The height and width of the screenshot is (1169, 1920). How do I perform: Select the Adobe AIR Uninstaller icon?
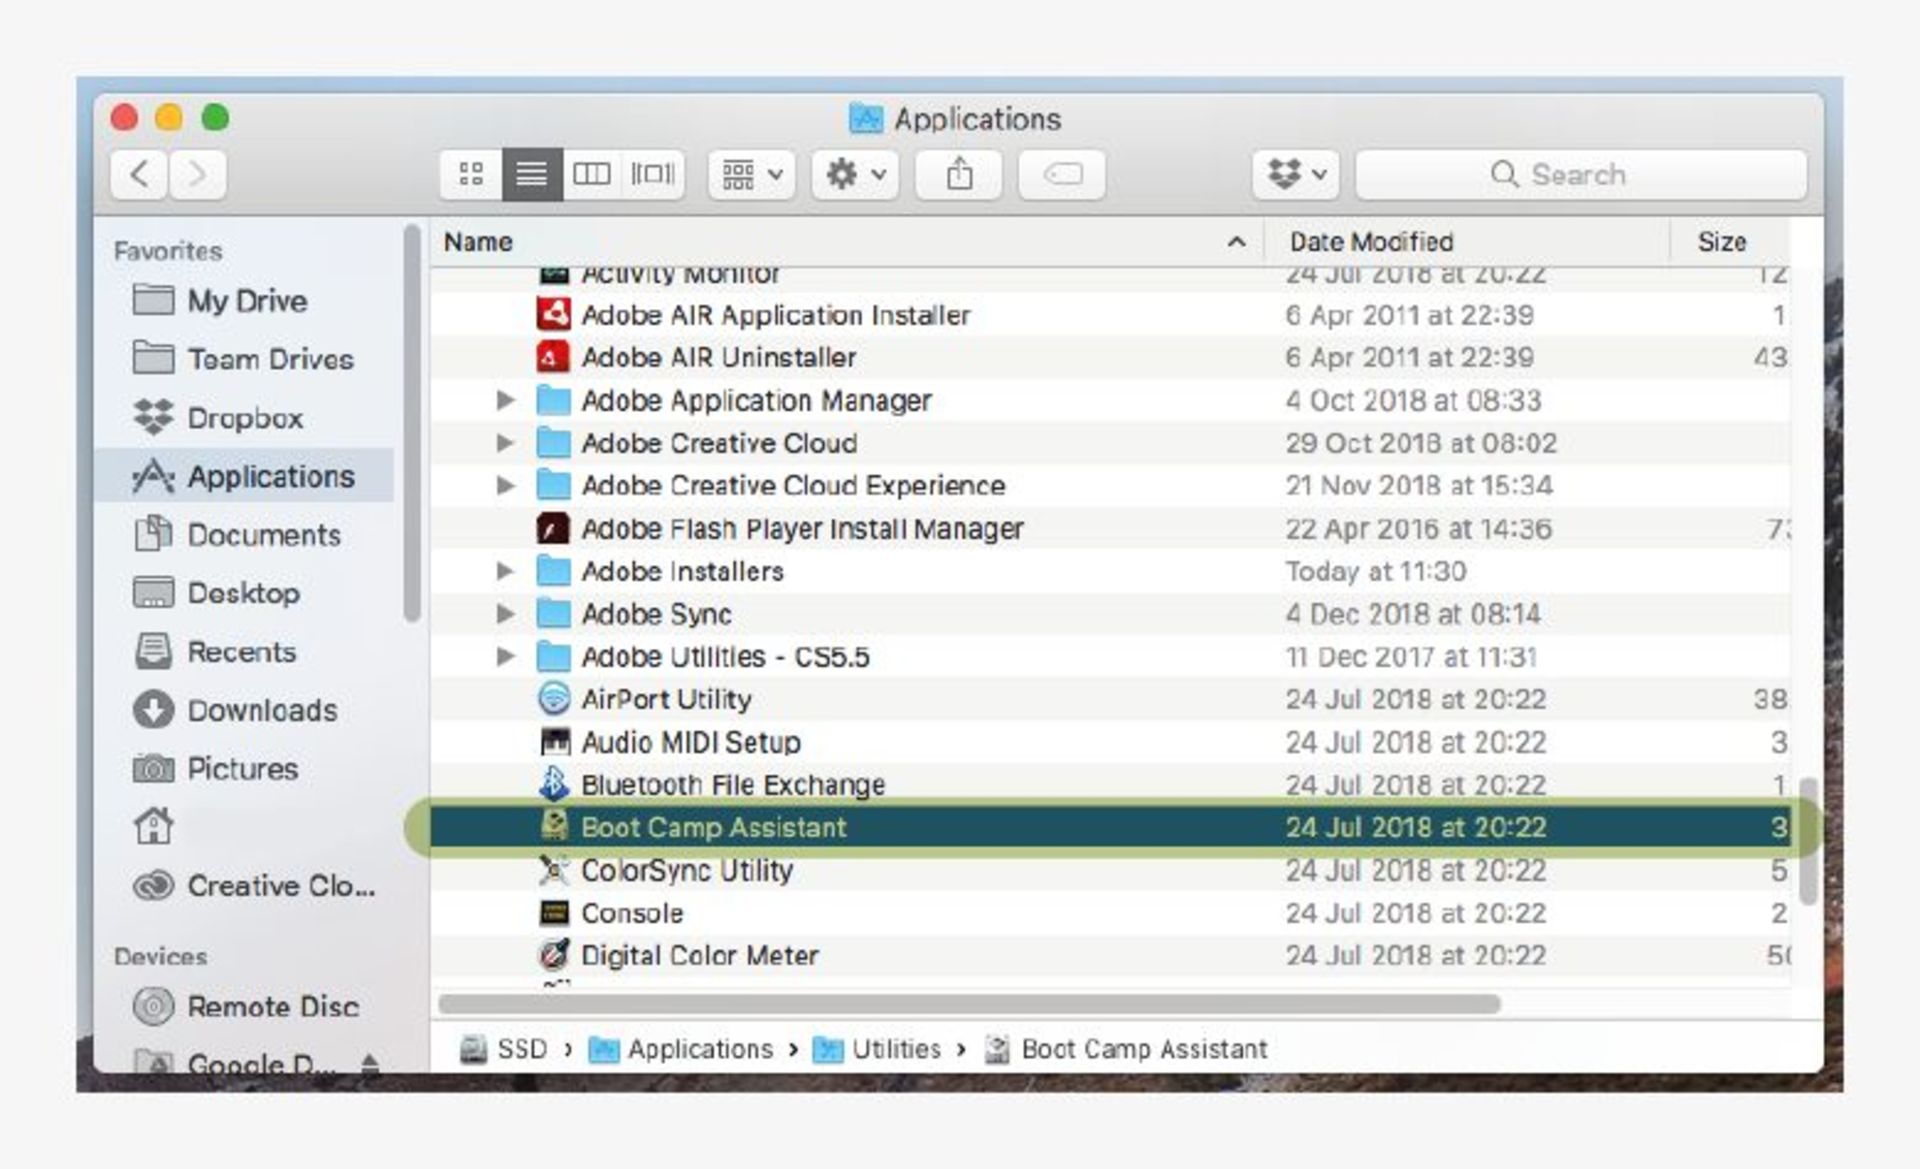(x=554, y=357)
